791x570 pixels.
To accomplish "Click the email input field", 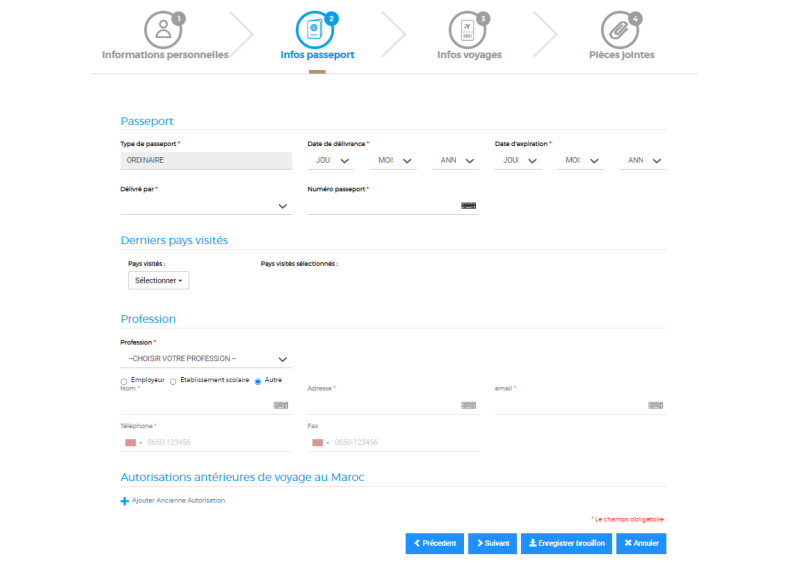I will pyautogui.click(x=570, y=405).
